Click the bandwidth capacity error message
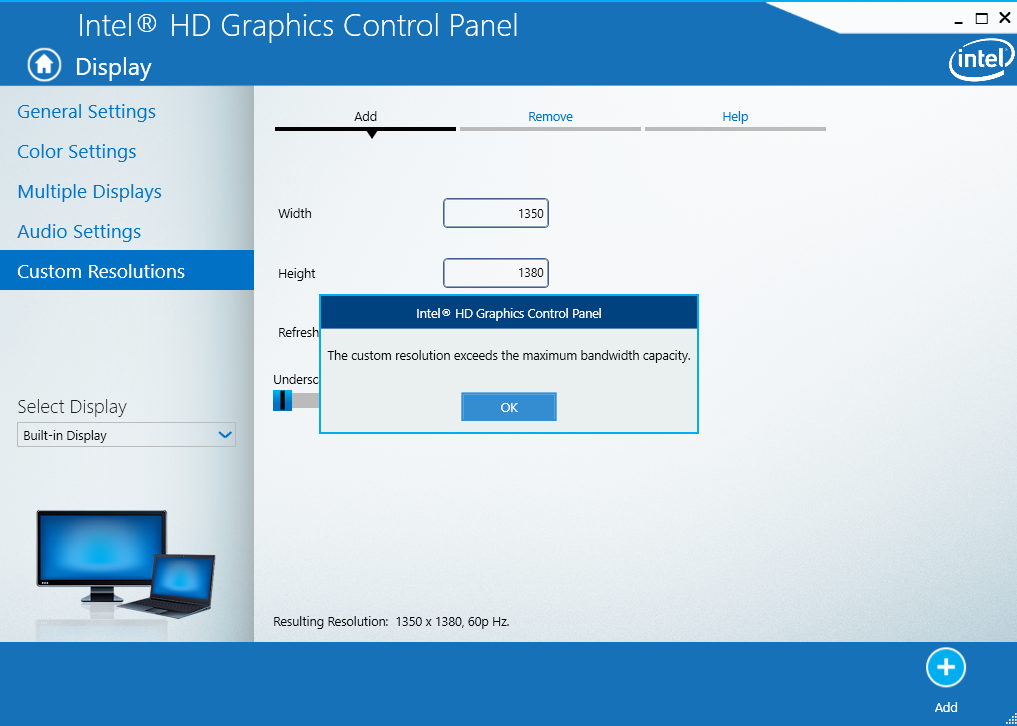 coord(508,356)
